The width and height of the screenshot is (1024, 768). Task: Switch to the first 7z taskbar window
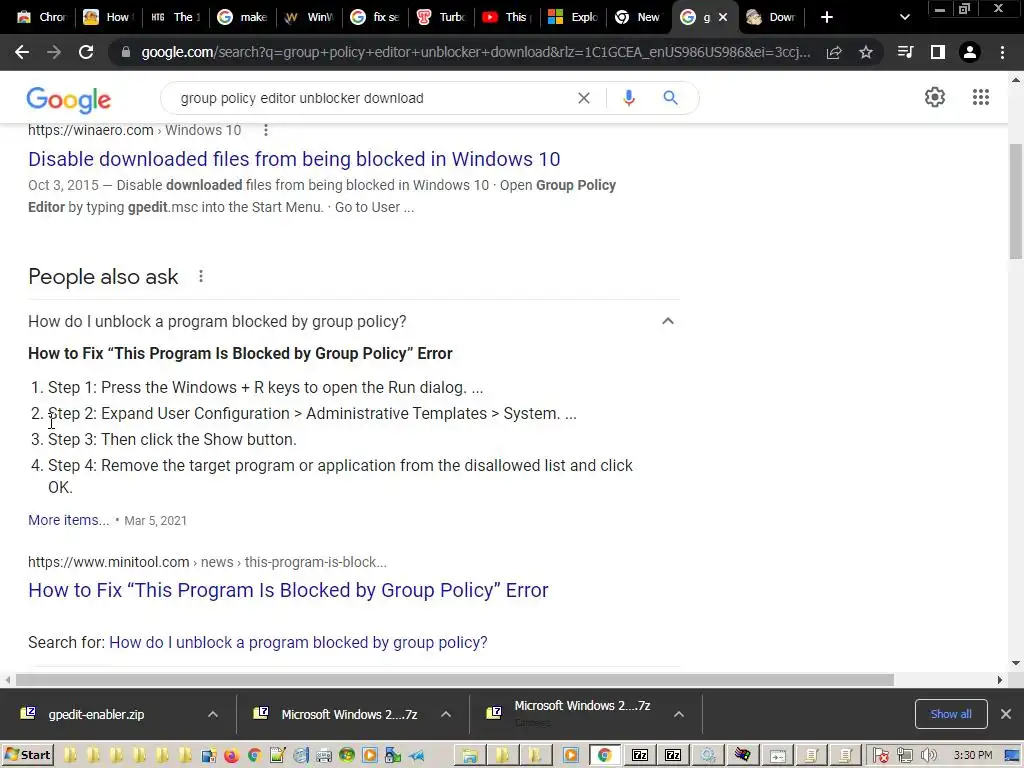click(639, 756)
